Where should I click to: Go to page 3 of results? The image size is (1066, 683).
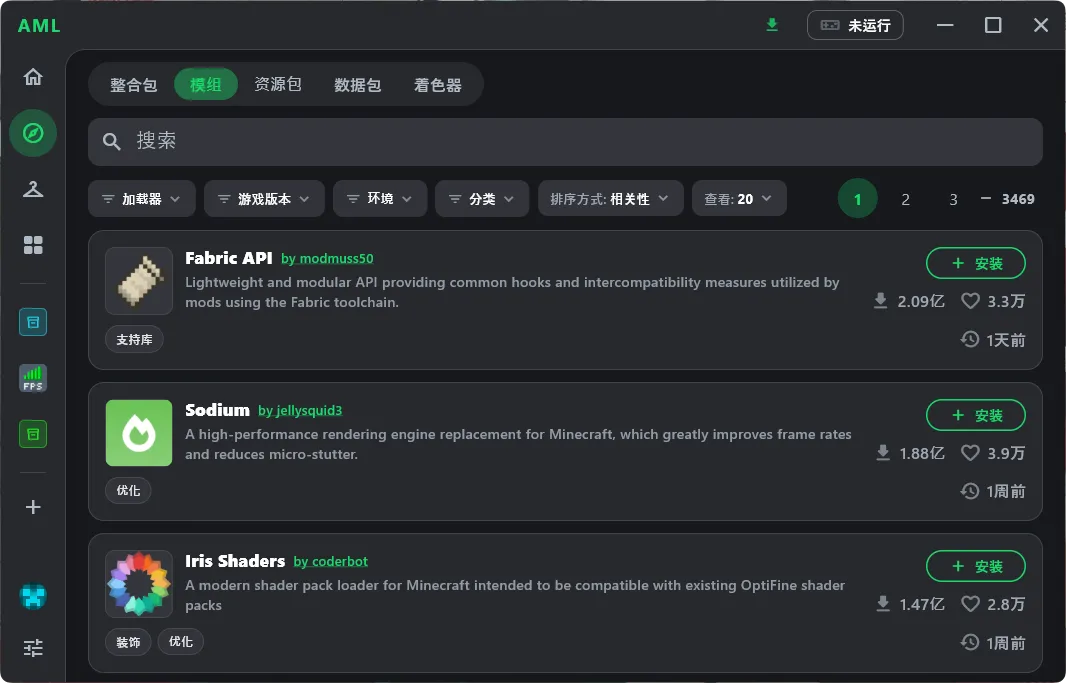(x=953, y=199)
